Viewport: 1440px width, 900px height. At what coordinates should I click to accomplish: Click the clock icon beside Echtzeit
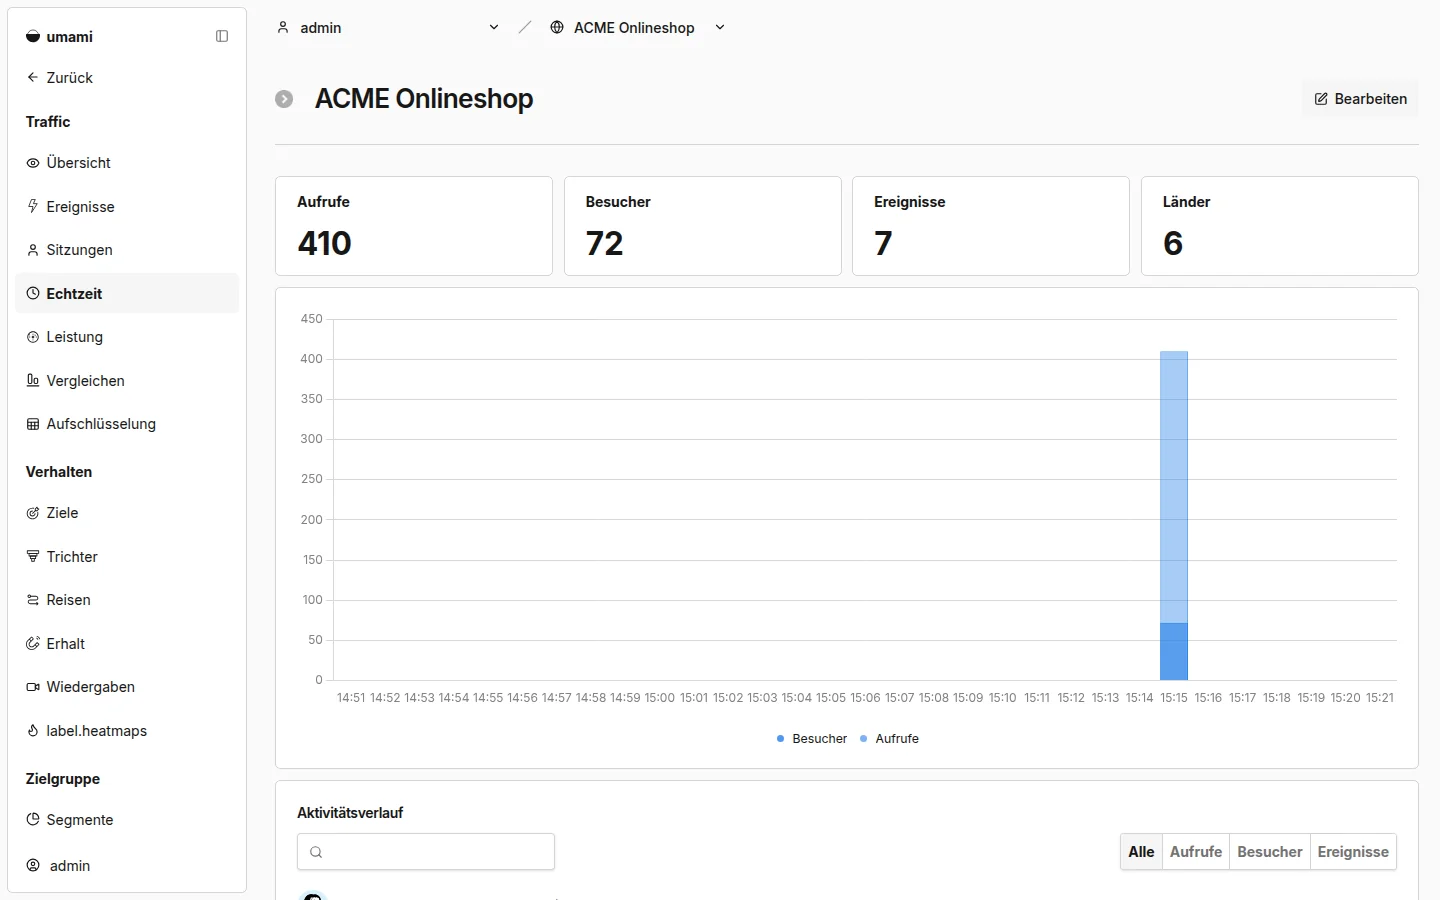(33, 293)
